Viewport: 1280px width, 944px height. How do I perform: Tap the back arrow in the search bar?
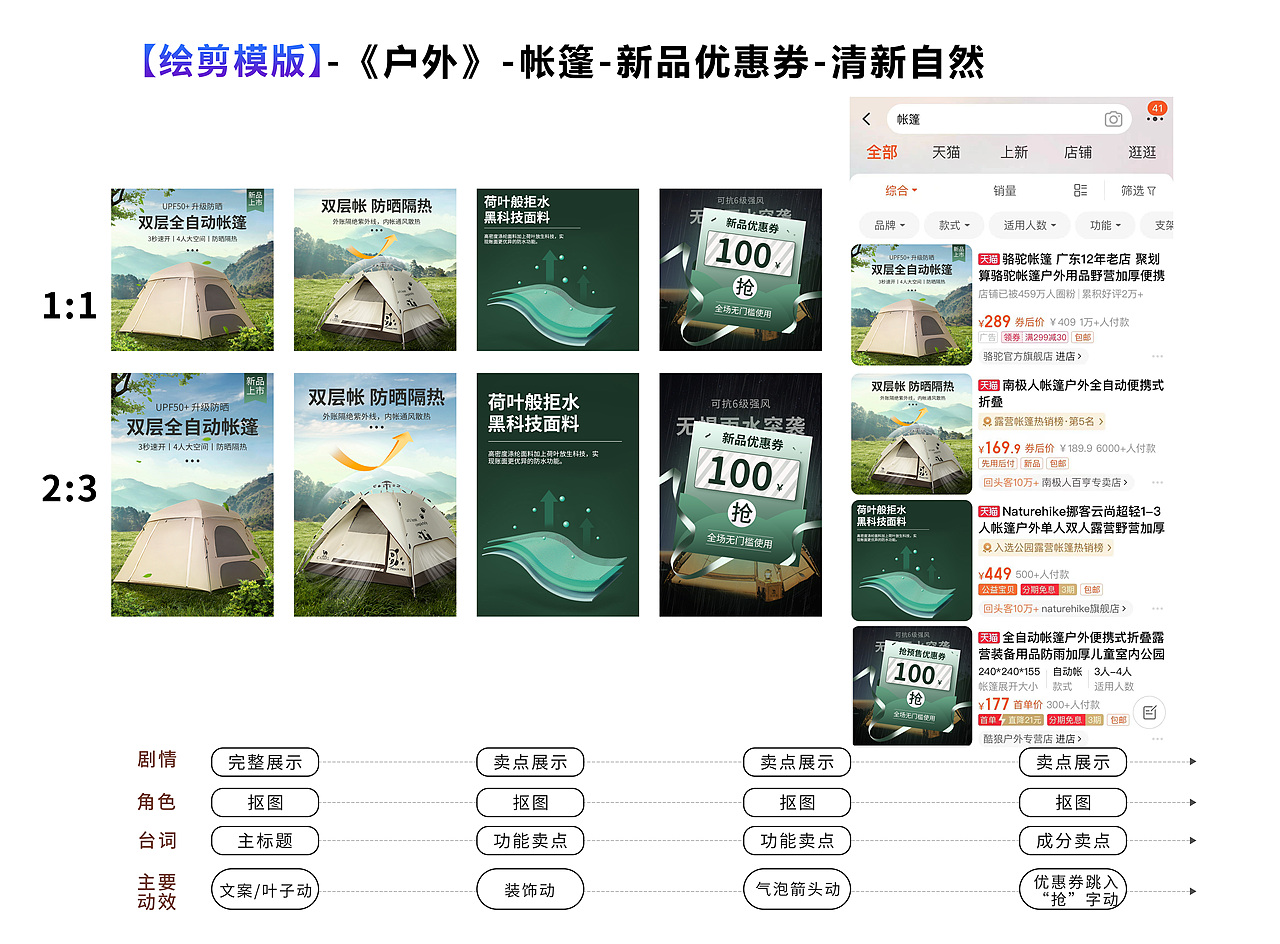pos(865,118)
